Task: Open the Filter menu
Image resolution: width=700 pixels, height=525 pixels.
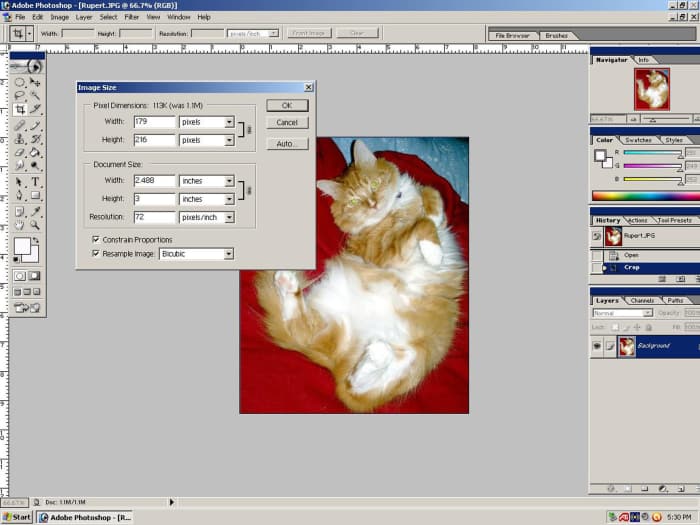Action: [x=131, y=17]
